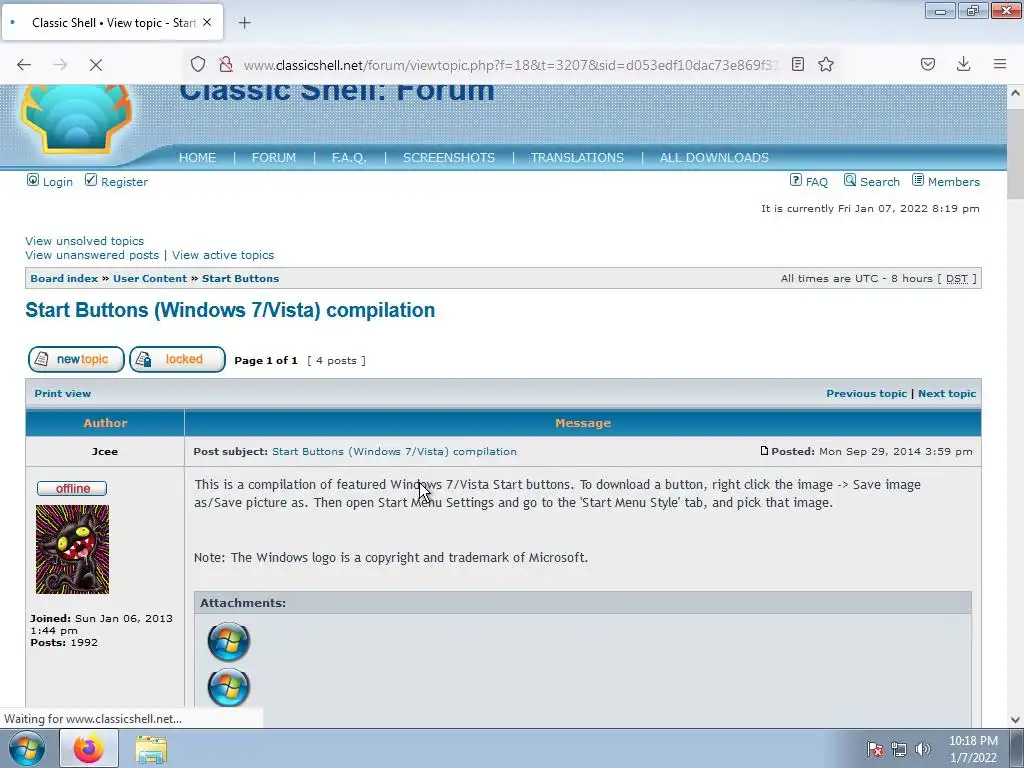Open Save to Pocket icon
Image resolution: width=1024 pixels, height=768 pixels.
tap(928, 64)
